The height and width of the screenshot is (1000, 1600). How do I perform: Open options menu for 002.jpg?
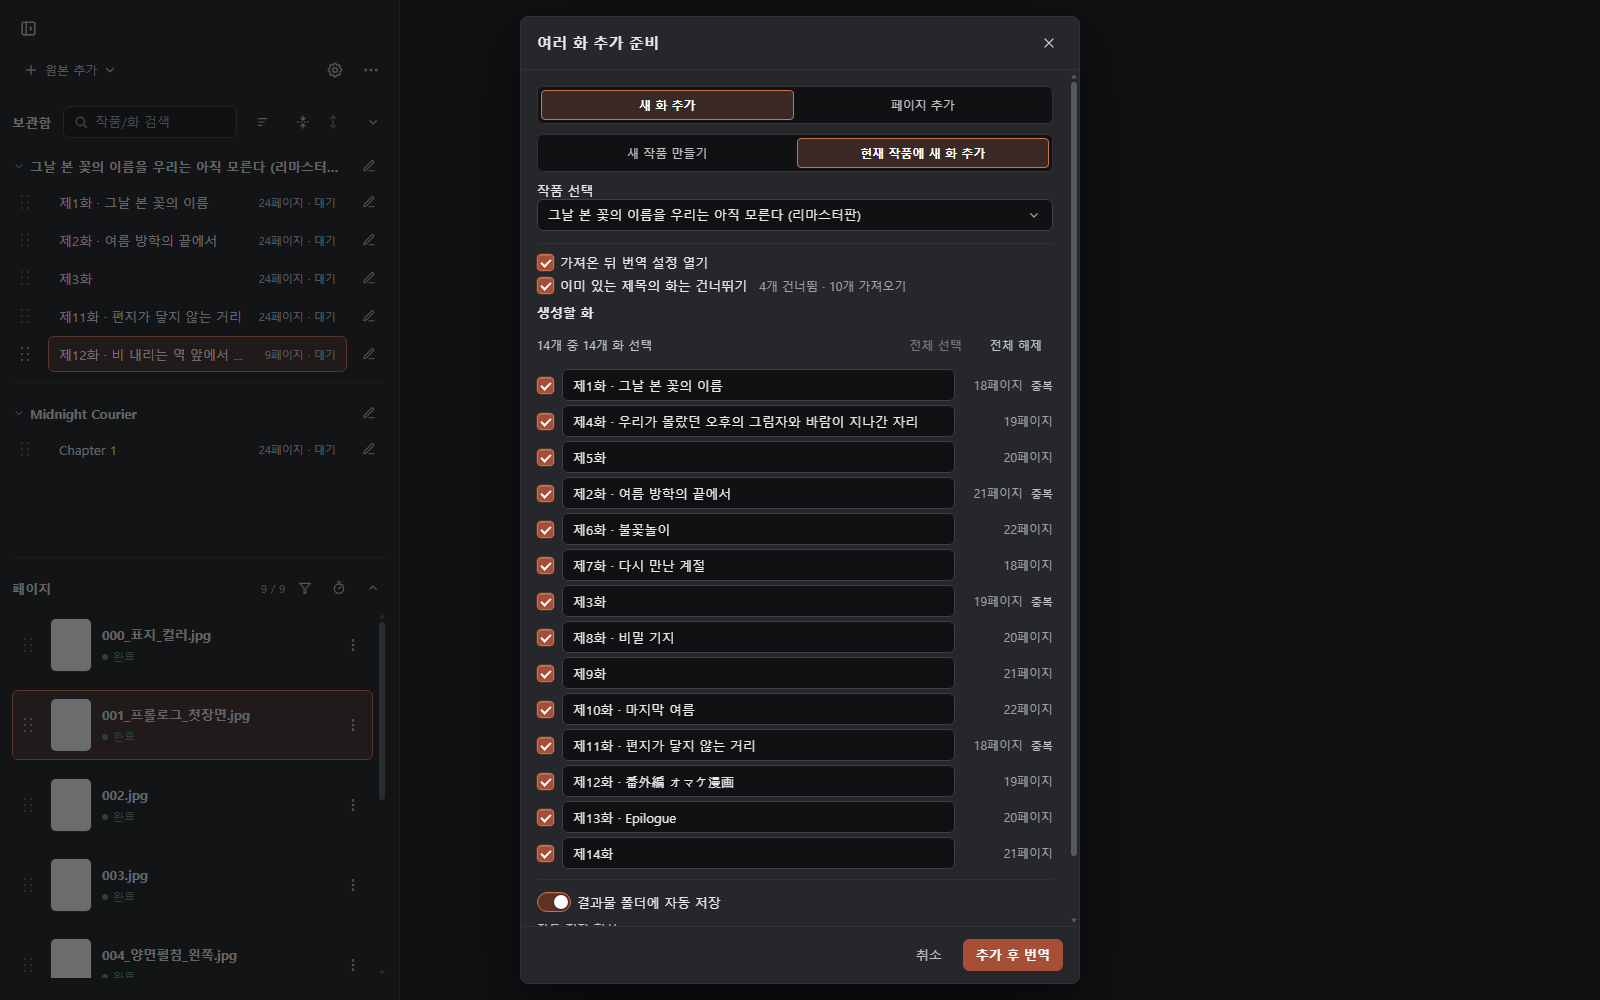[353, 805]
